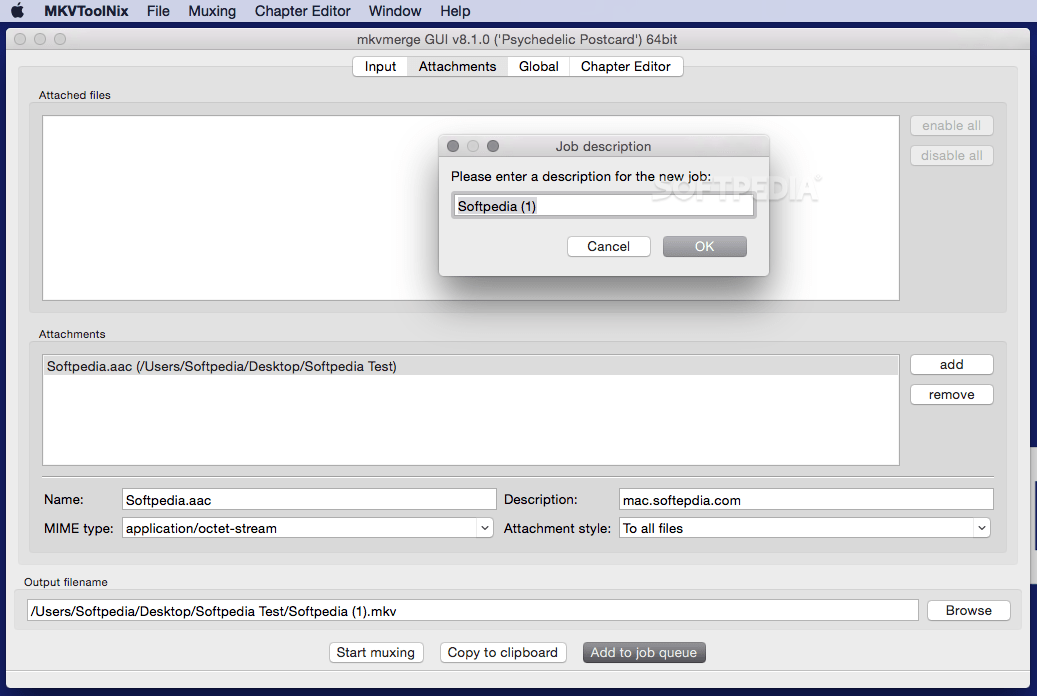Open the MKVToolNix application menu
The image size is (1037, 696).
pyautogui.click(x=86, y=11)
